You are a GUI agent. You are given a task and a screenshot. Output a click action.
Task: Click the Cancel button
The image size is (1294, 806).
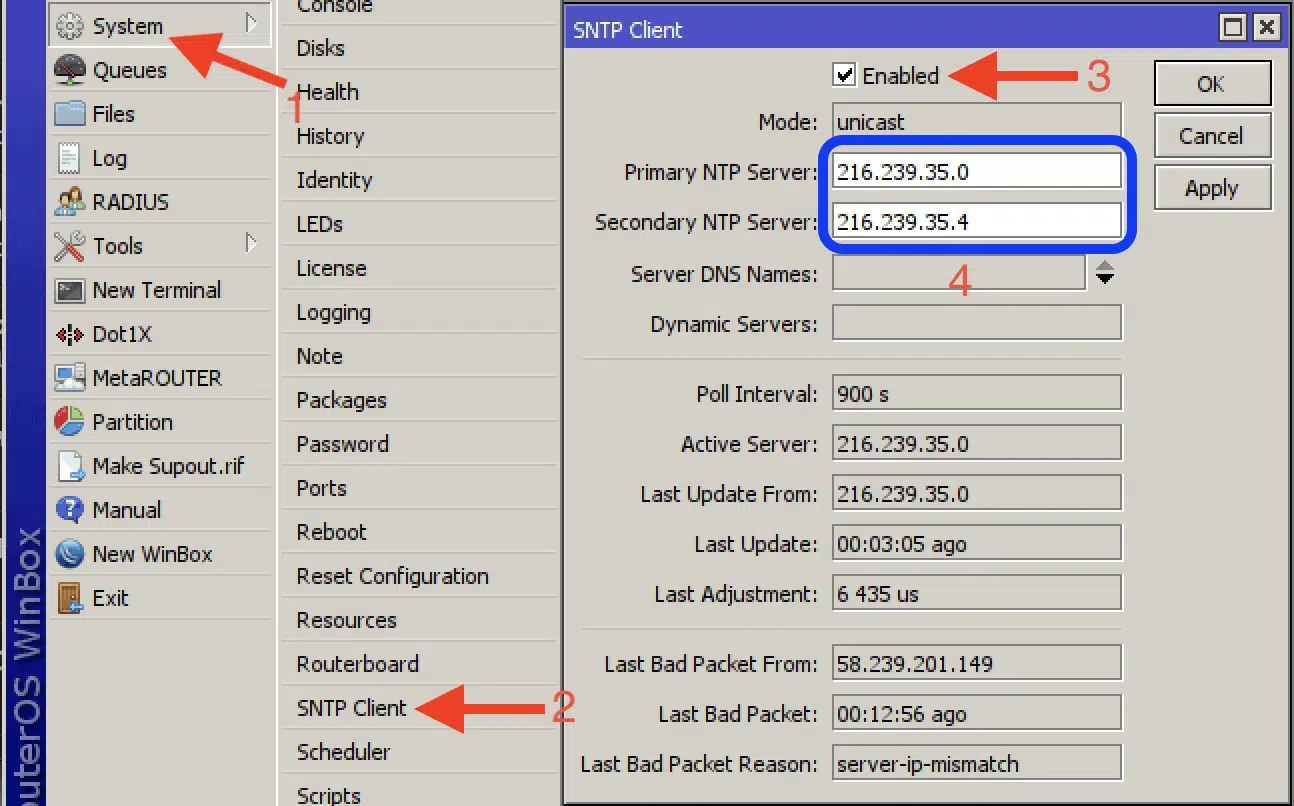[1212, 136]
